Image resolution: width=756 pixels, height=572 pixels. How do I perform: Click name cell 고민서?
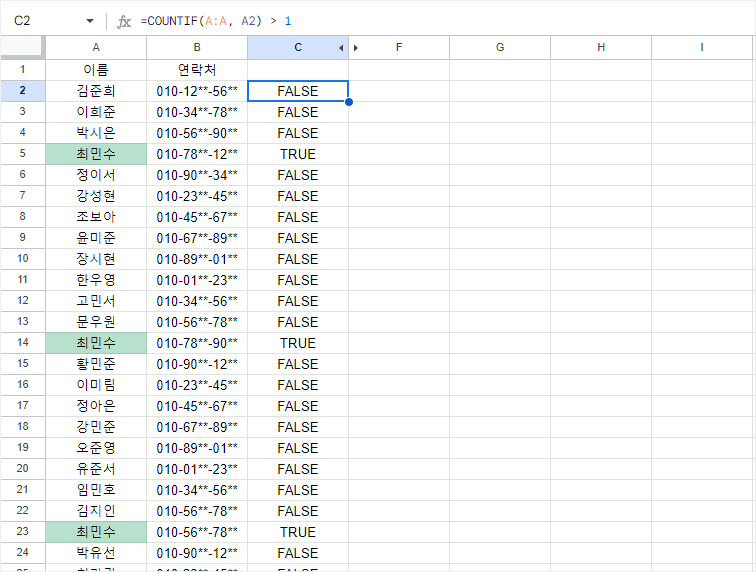(96, 301)
